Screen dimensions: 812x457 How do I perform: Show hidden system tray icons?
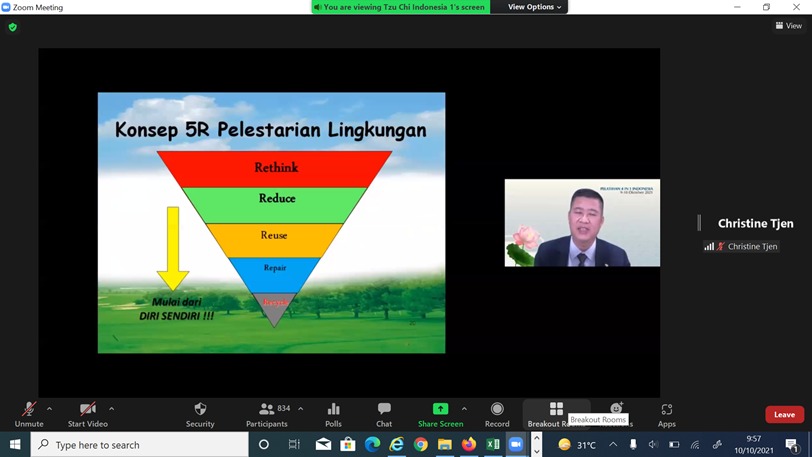point(613,445)
